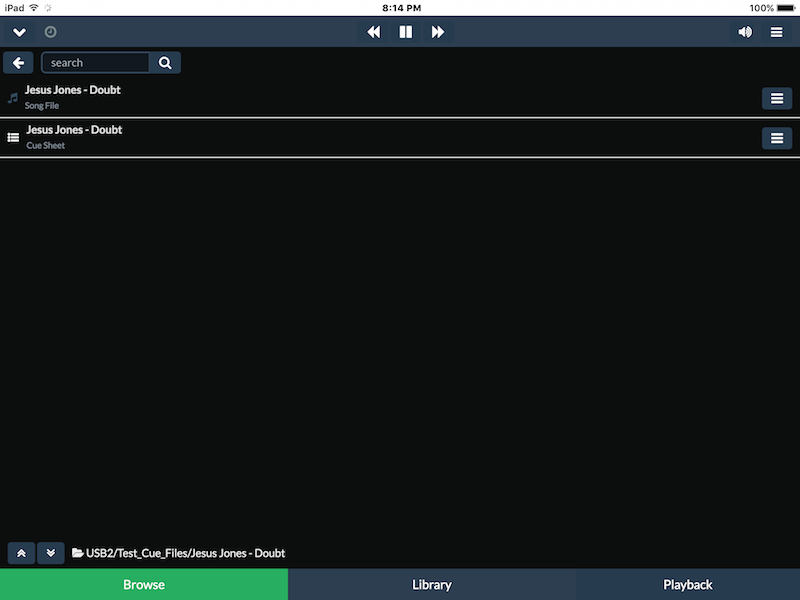Click the magnifier search button
The image size is (800, 600).
point(165,63)
